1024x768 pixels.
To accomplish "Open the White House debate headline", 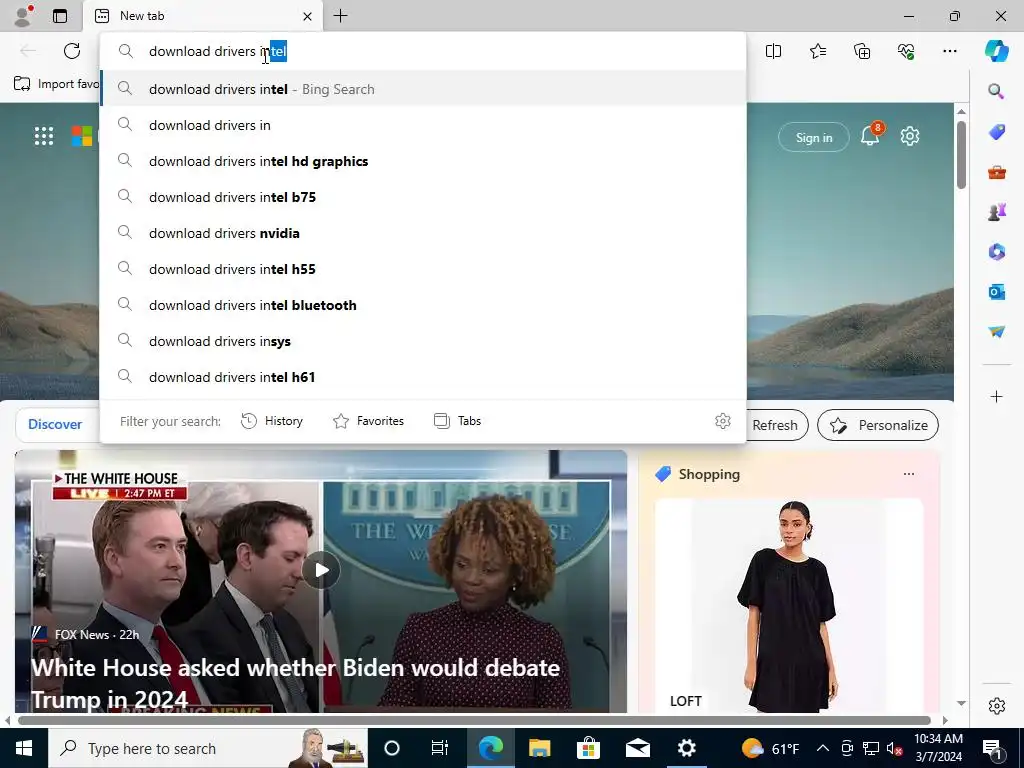I will (x=295, y=683).
